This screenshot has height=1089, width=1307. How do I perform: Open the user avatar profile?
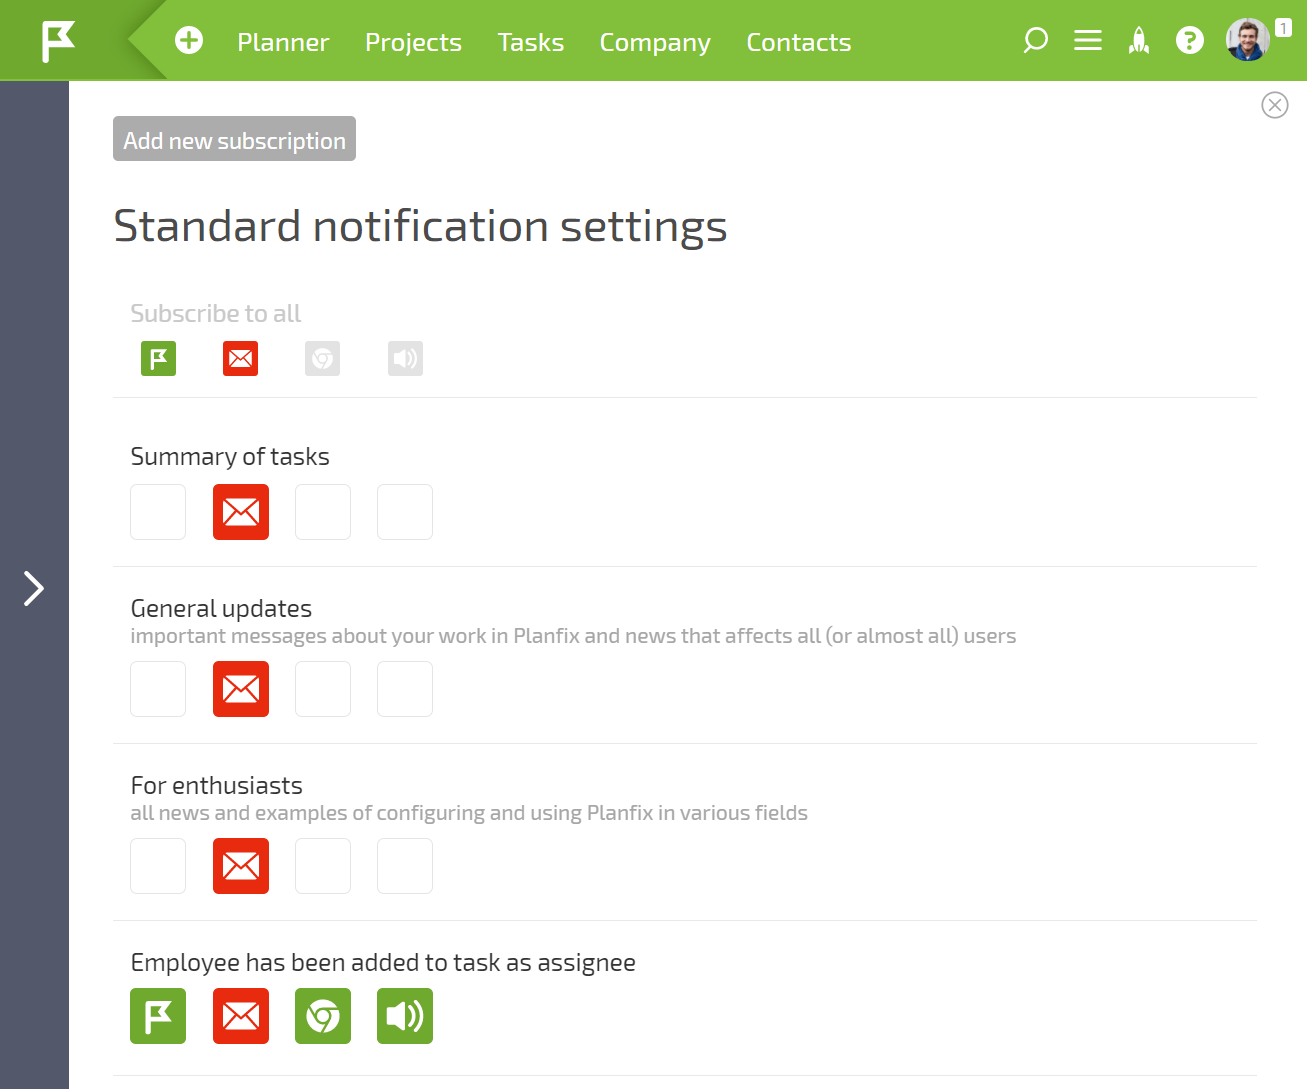(1248, 40)
